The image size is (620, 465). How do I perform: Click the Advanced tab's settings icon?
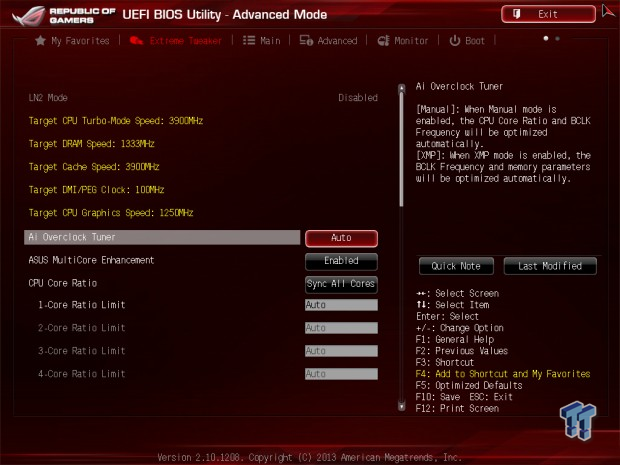(306, 40)
